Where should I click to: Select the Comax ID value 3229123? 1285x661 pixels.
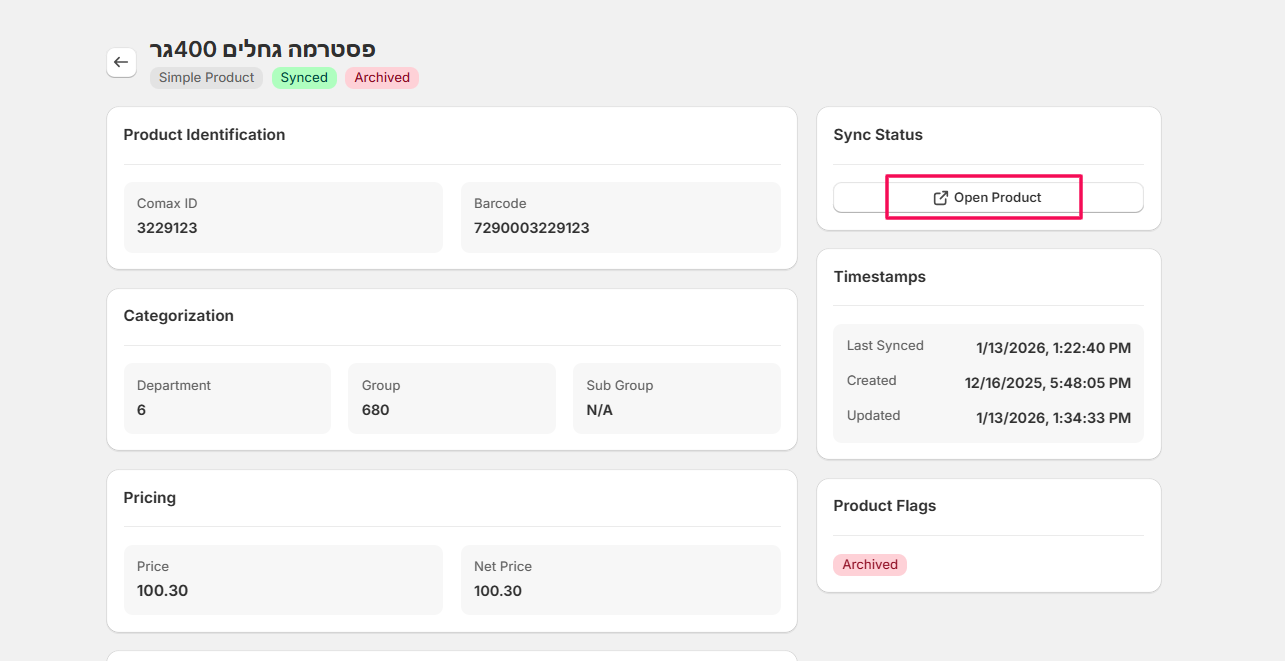click(167, 228)
